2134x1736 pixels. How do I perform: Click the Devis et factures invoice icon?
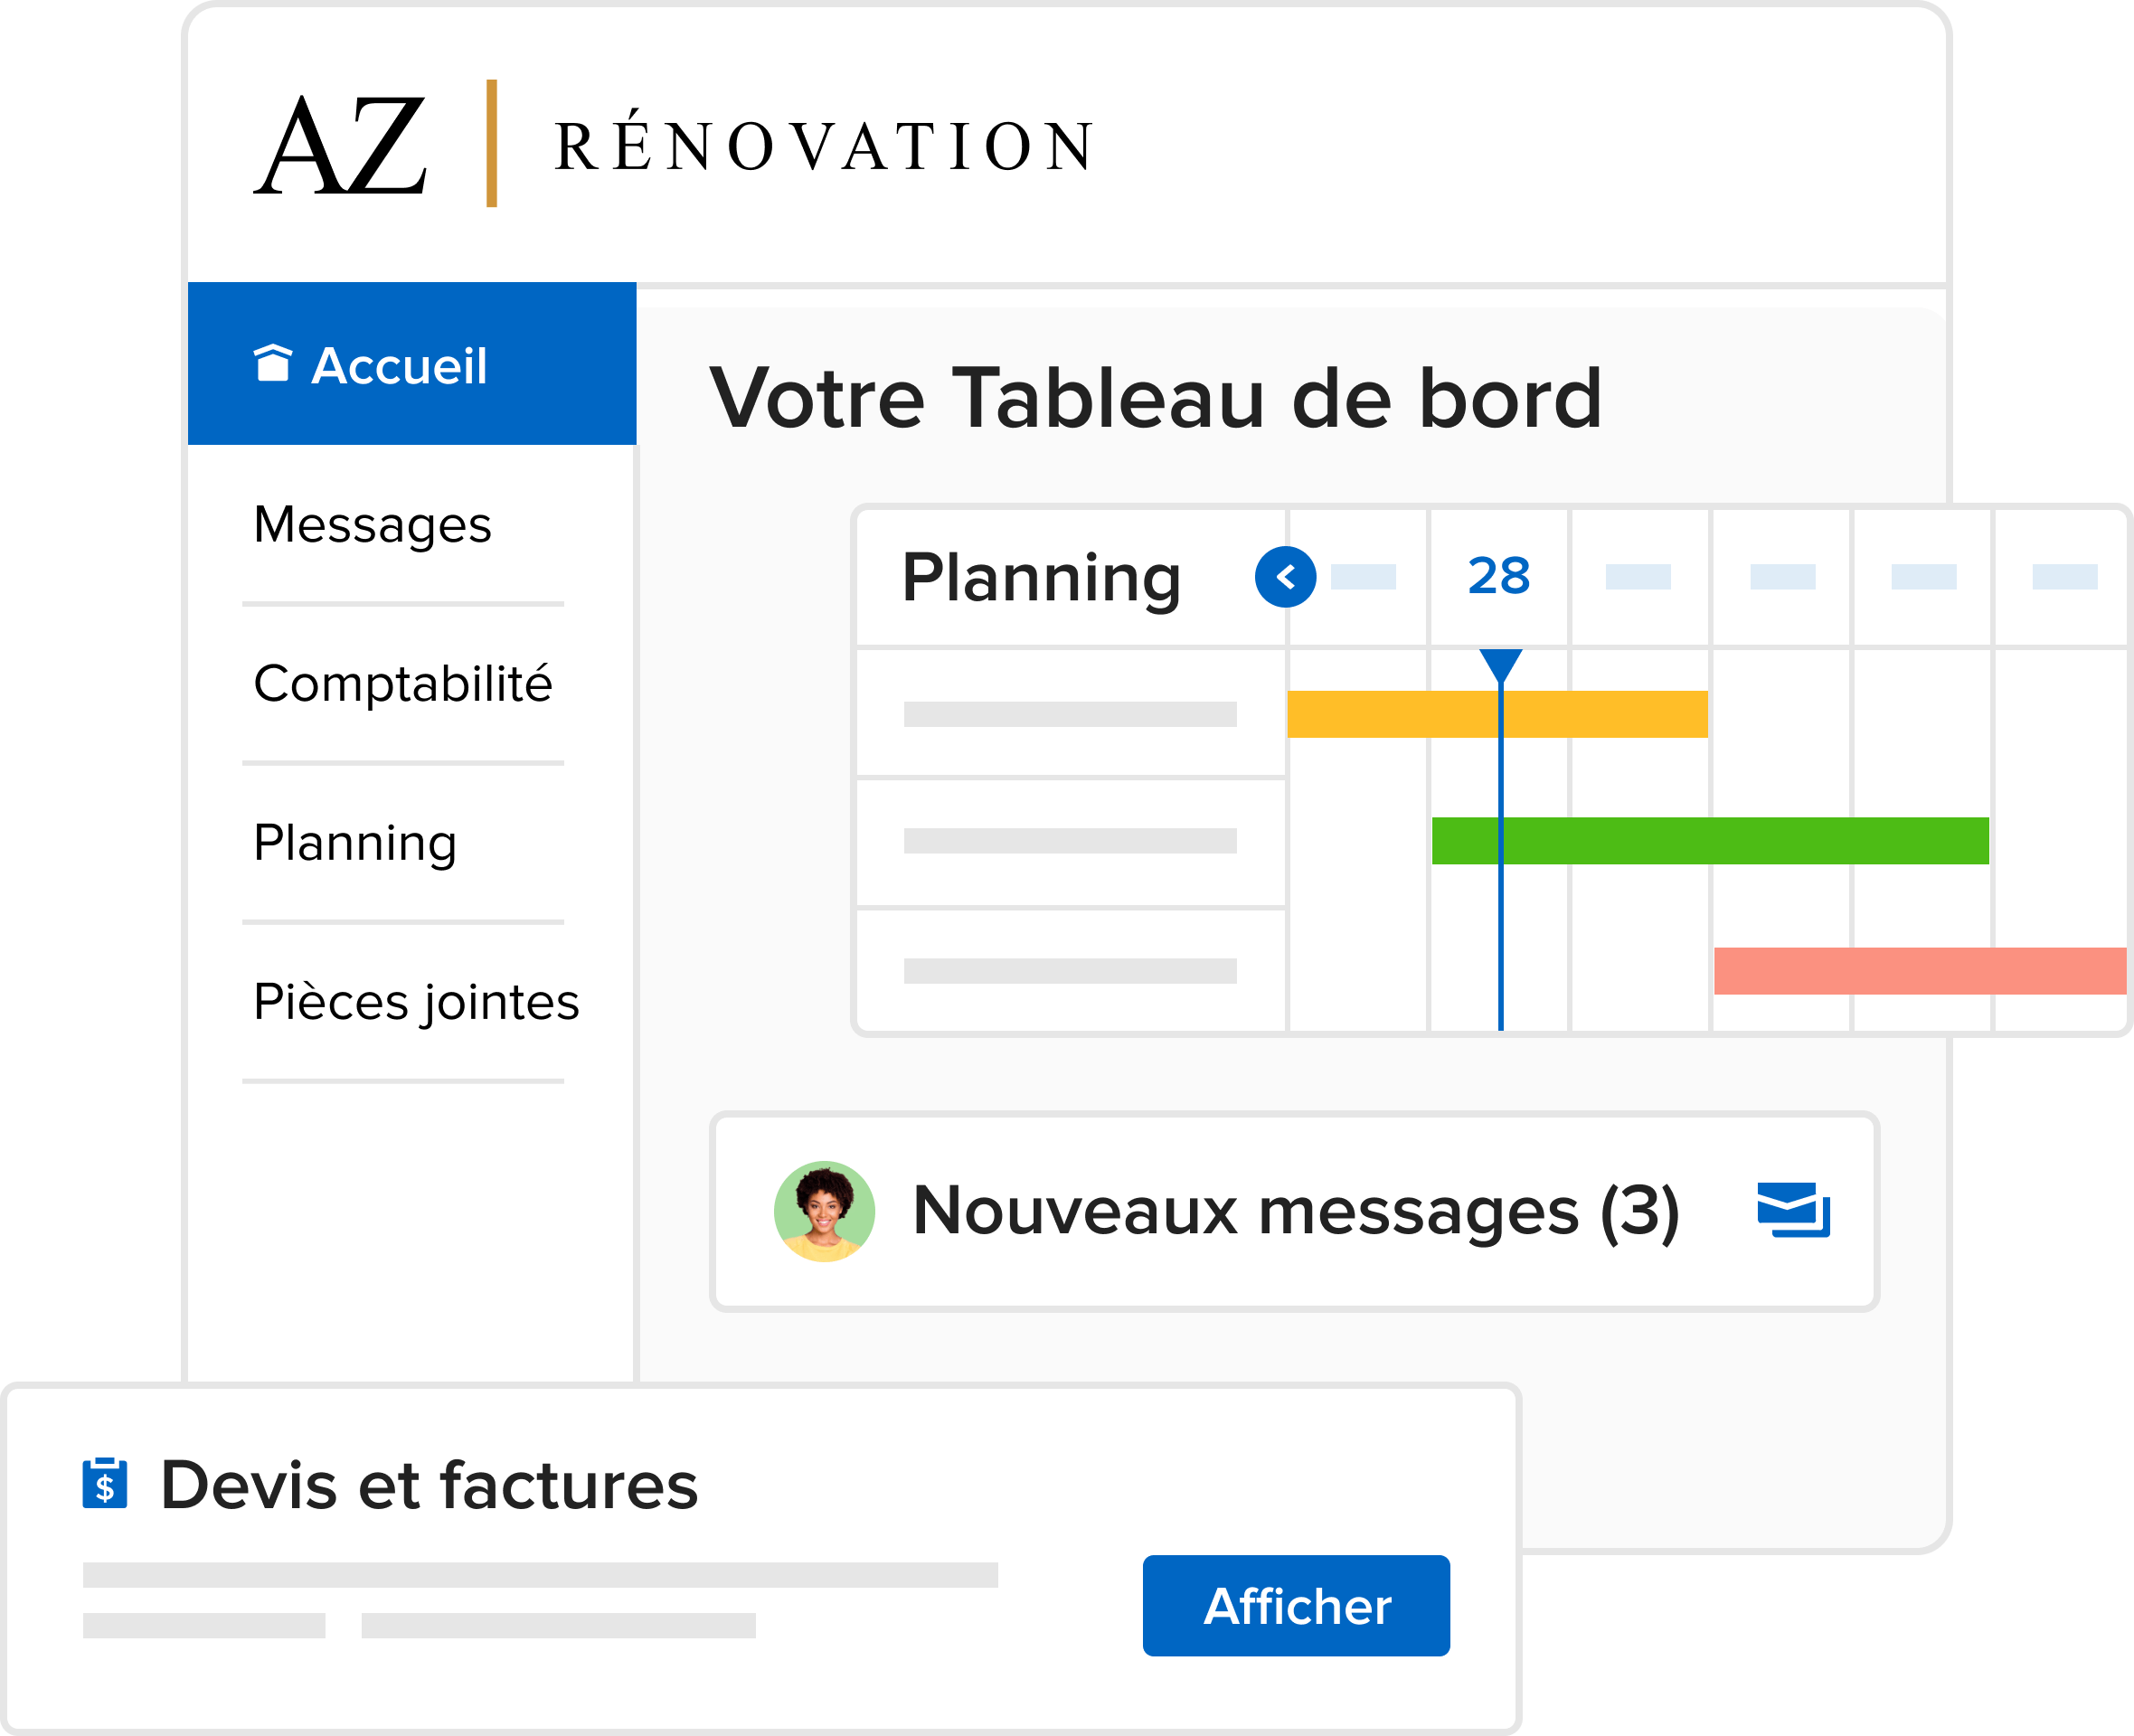pyautogui.click(x=105, y=1484)
